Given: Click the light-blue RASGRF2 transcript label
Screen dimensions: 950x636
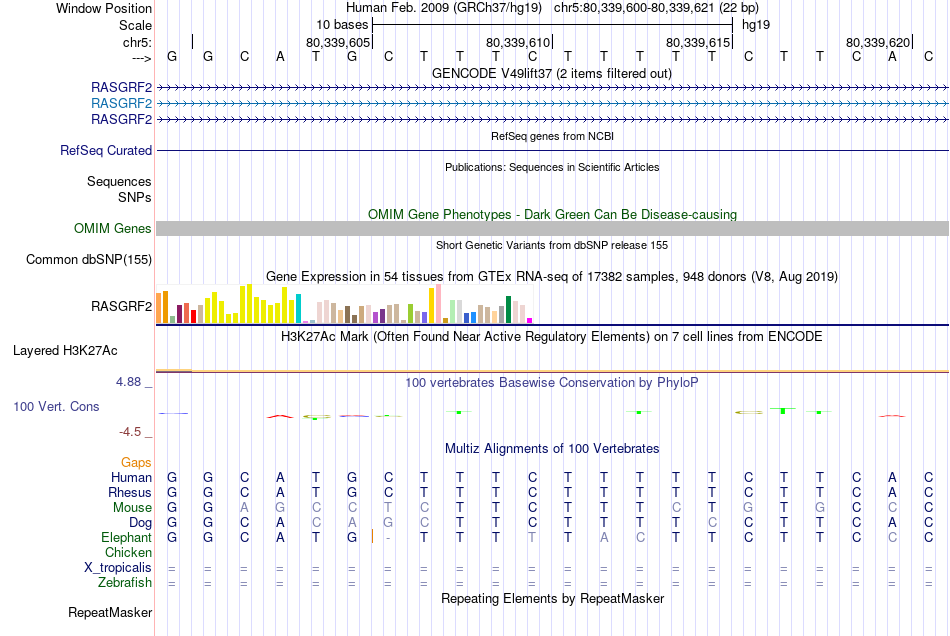Looking at the screenshot, I should tap(121, 103).
